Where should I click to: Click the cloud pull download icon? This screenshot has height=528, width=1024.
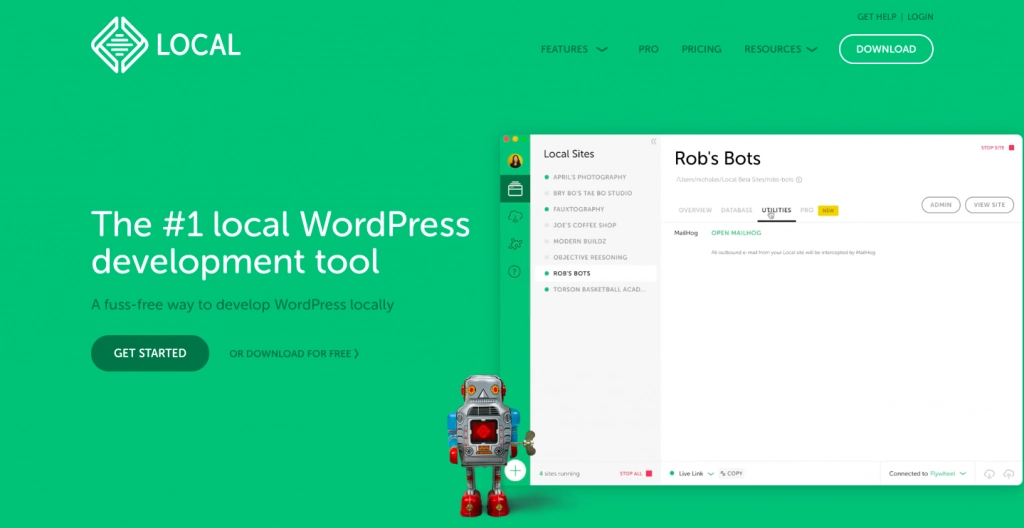[x=989, y=474]
